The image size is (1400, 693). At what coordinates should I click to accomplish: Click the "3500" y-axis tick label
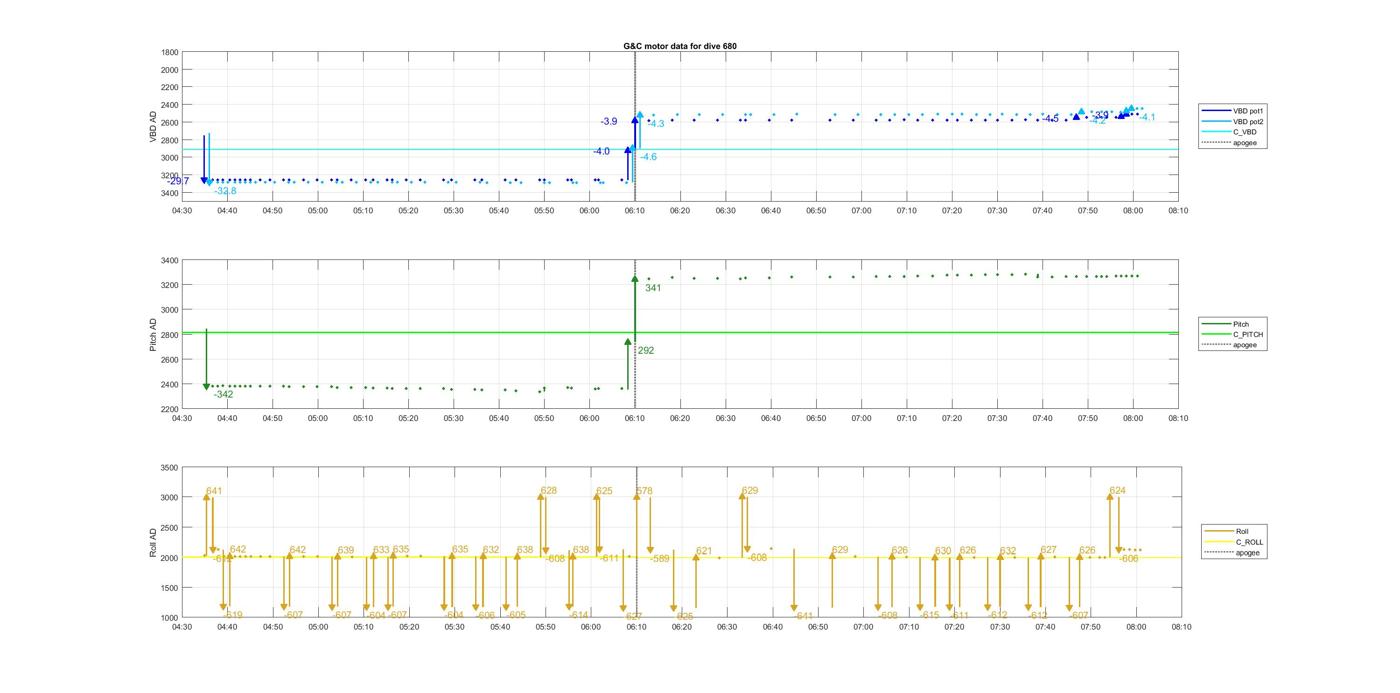point(169,468)
